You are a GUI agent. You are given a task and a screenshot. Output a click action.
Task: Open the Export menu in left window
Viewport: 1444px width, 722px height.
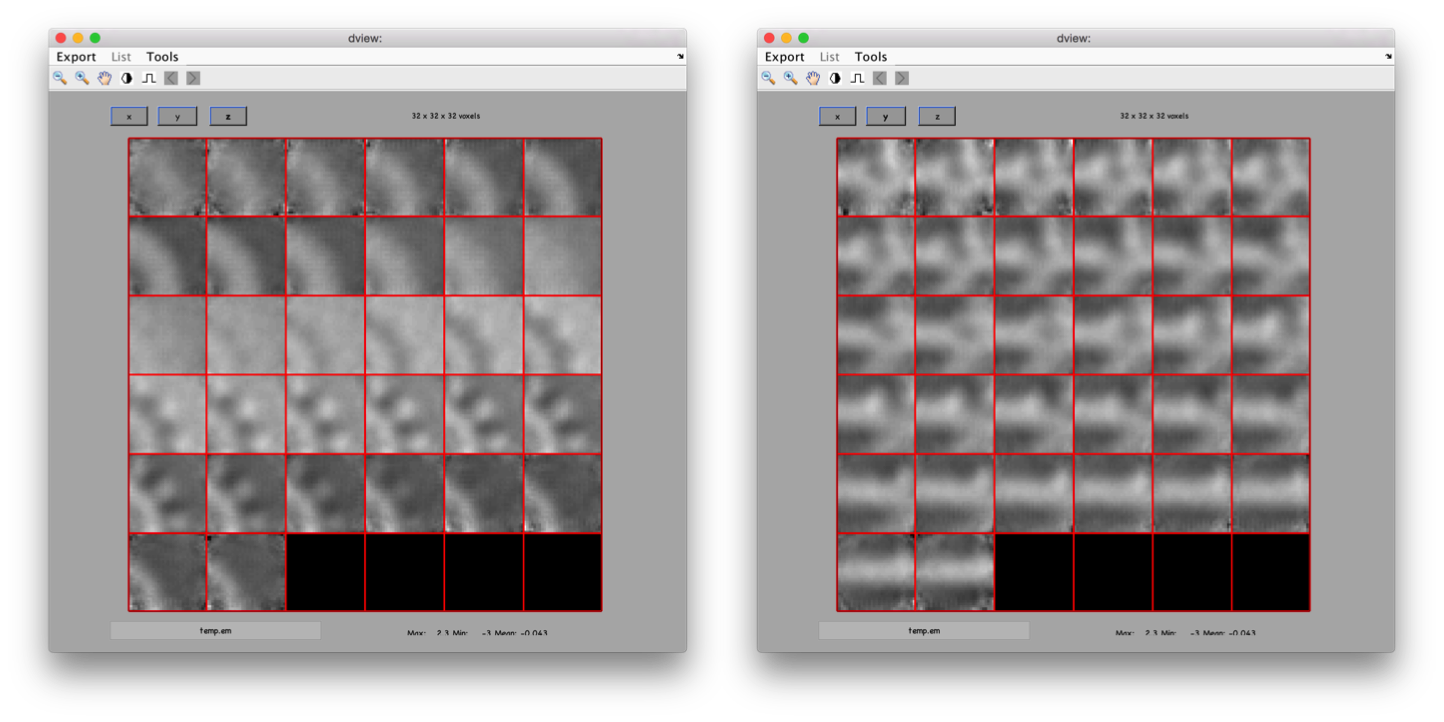[76, 57]
